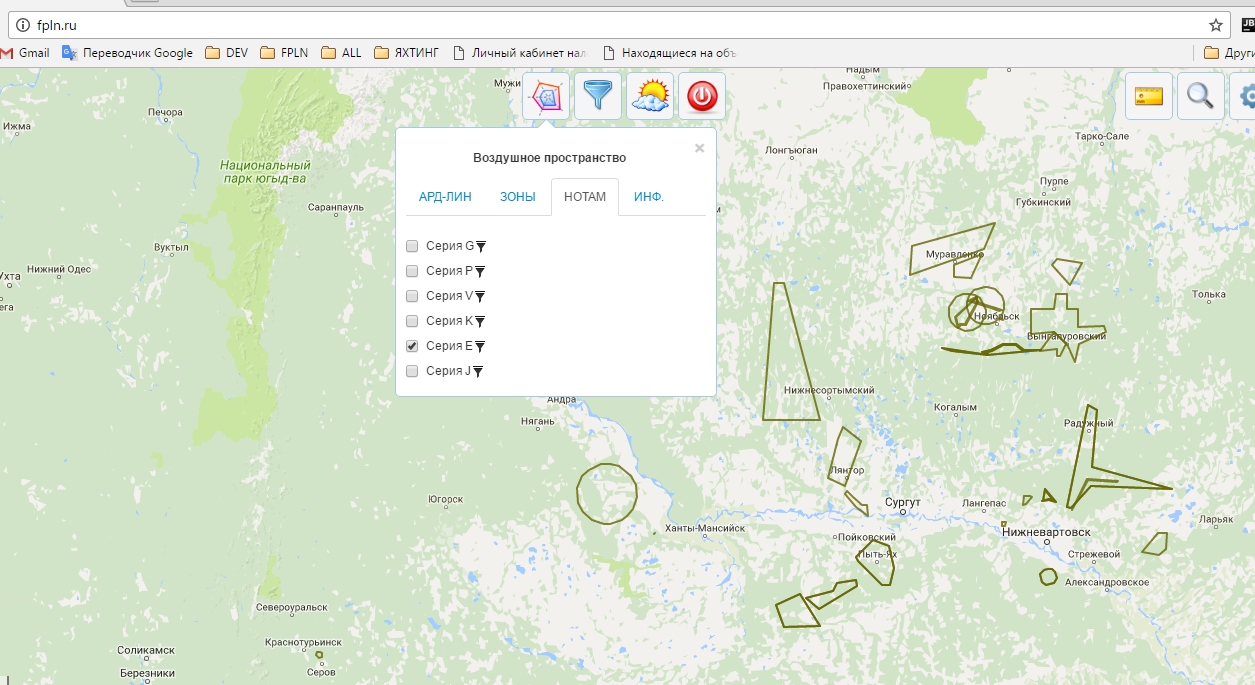Open the ИНФ. tab
This screenshot has height=685, width=1255.
648,197
